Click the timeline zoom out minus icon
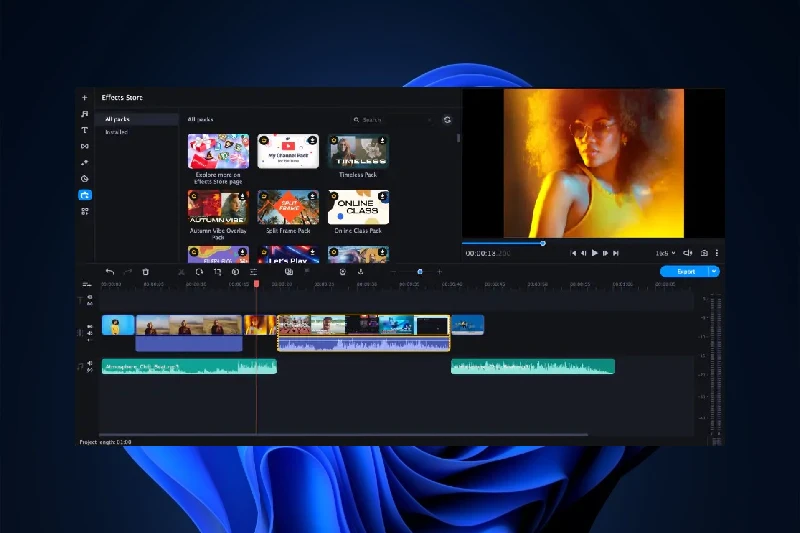800x533 pixels. (x=393, y=272)
